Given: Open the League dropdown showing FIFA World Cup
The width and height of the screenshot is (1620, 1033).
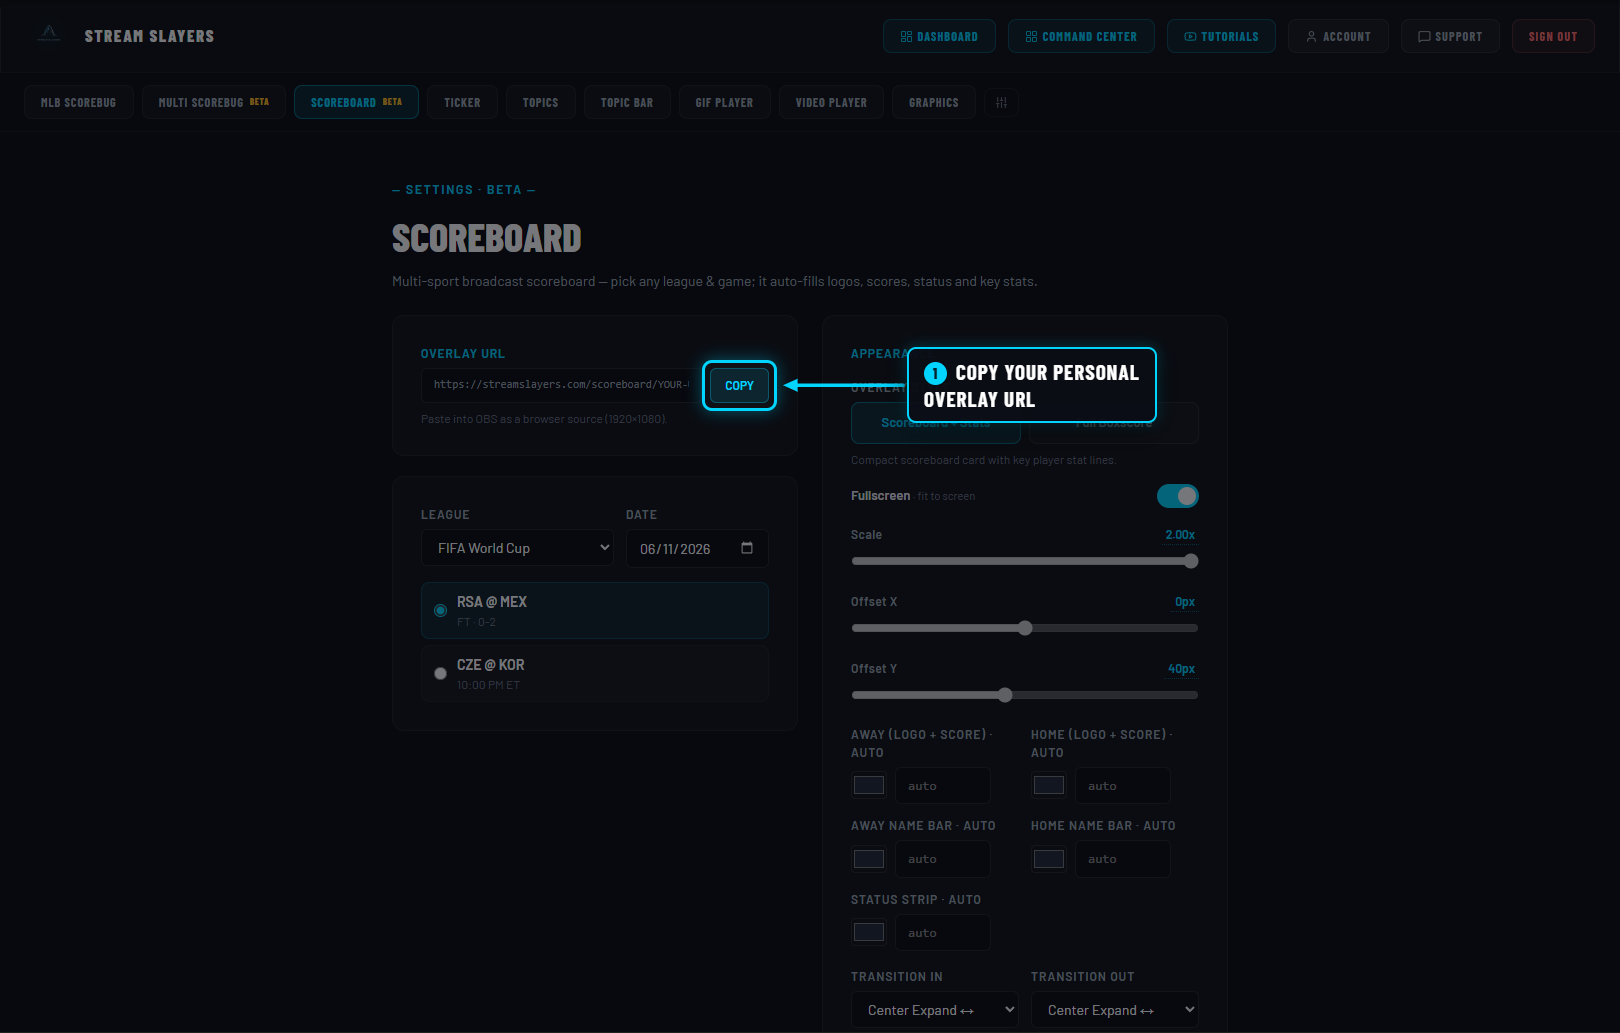Looking at the screenshot, I should coord(517,548).
